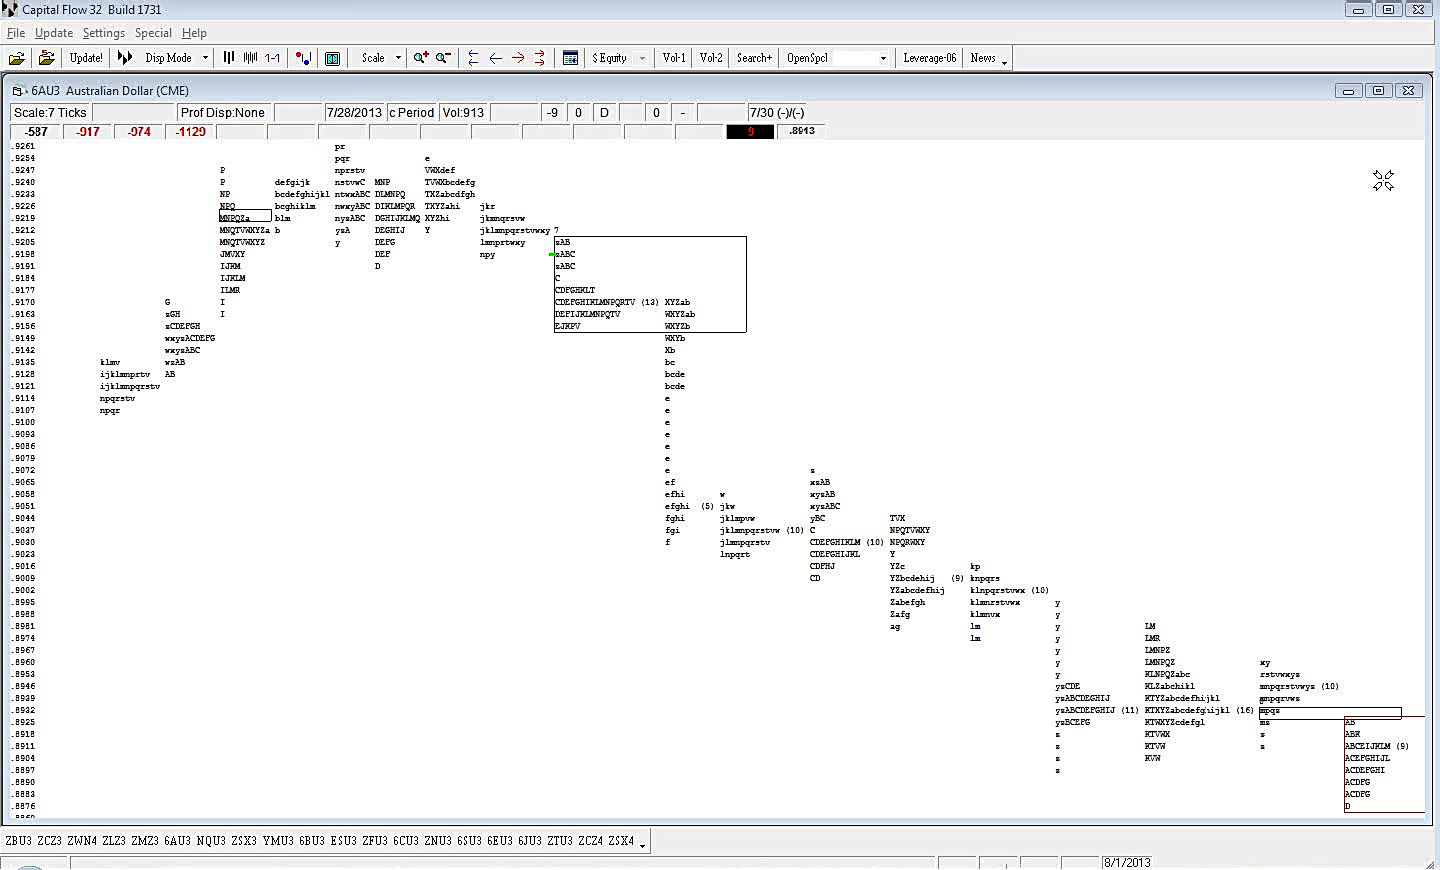
Task: Toggle the 1-1 display button
Action: [x=272, y=58]
